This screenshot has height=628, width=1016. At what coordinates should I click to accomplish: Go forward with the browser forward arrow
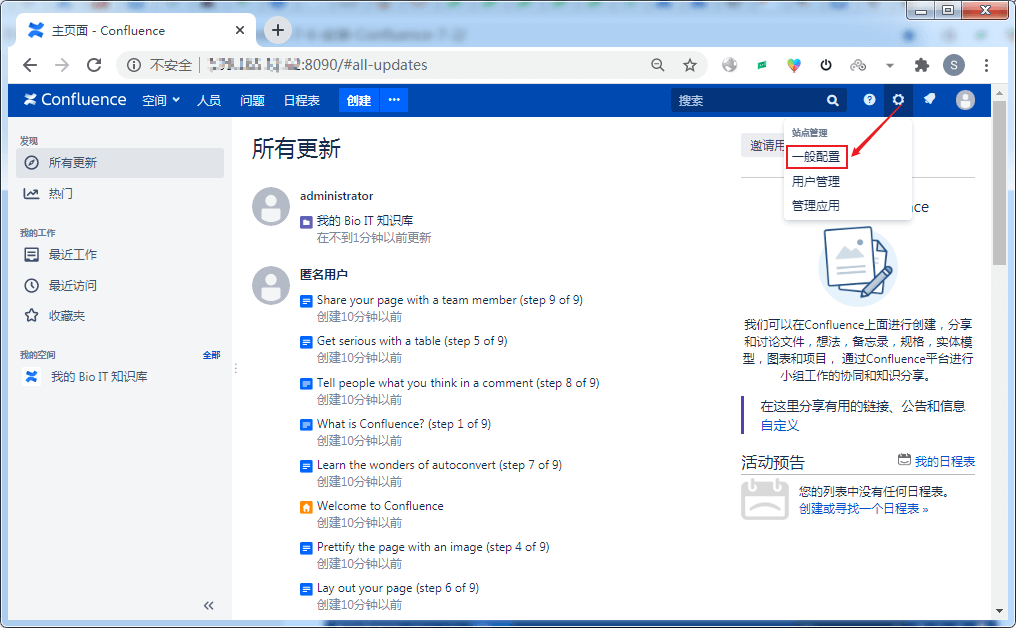click(x=62, y=65)
